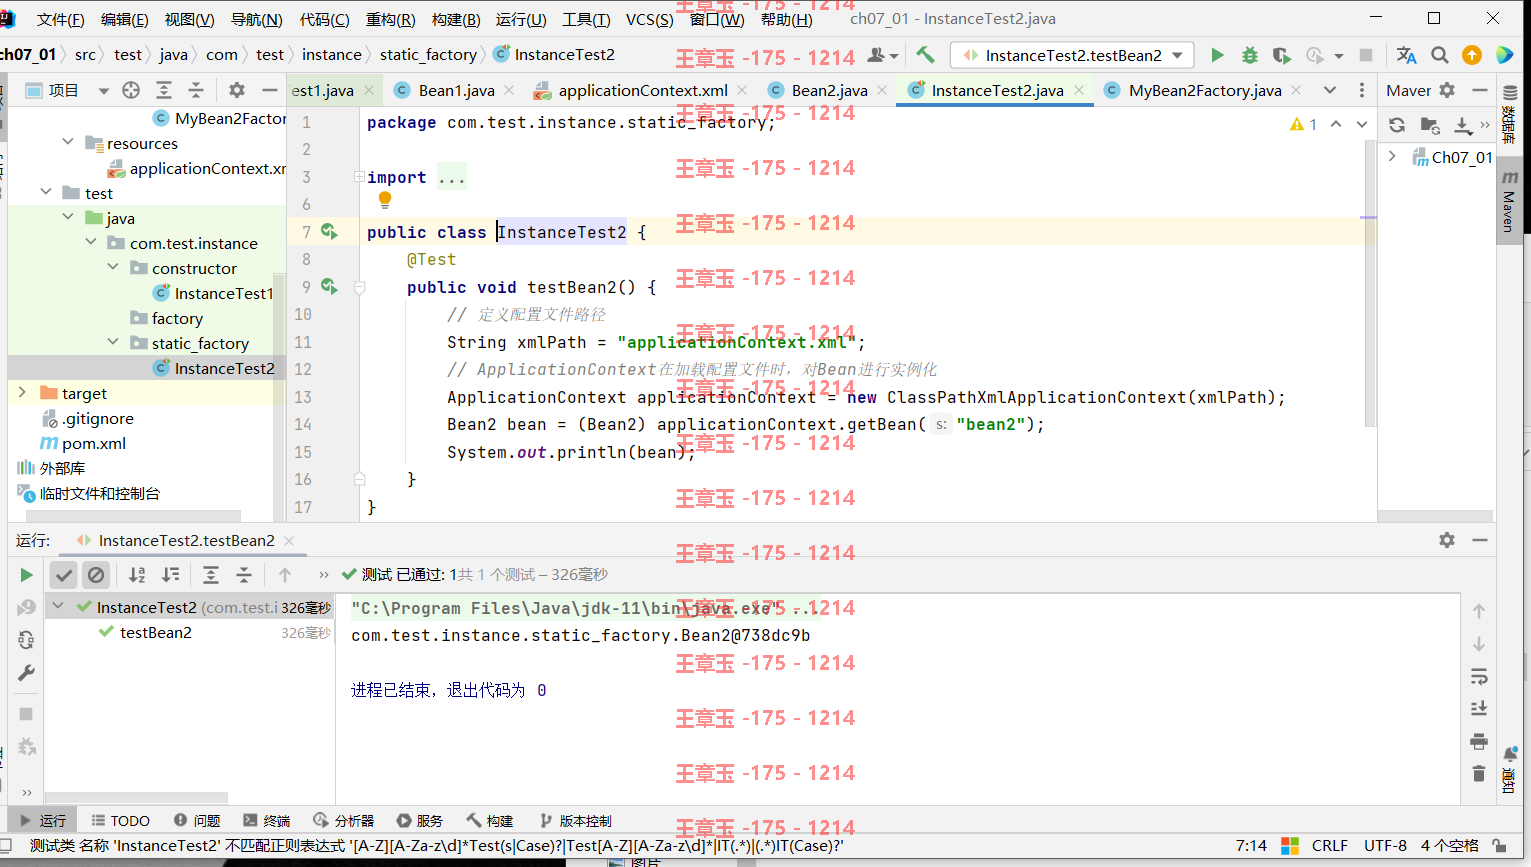Rerun the test from the Run panel
Image resolution: width=1531 pixels, height=867 pixels.
(x=26, y=575)
